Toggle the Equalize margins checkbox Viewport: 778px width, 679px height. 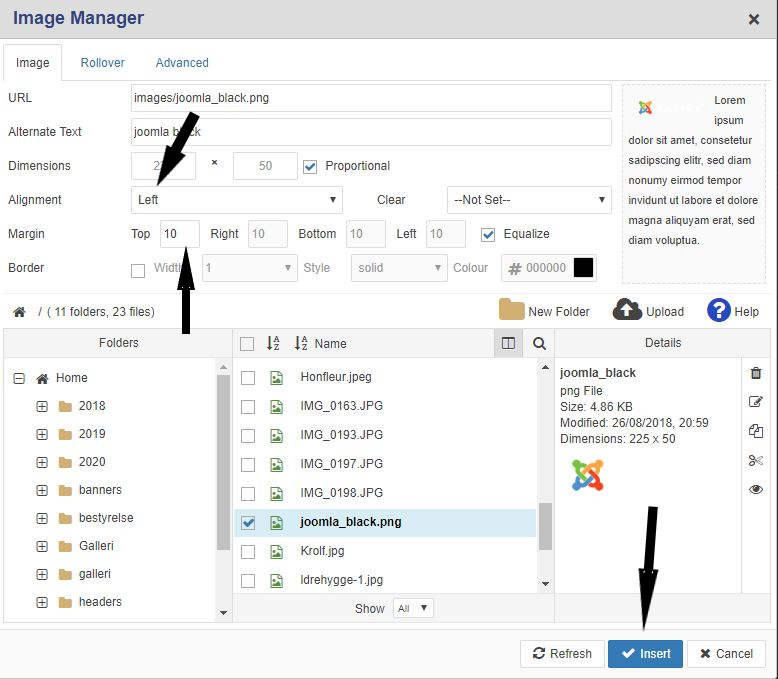pos(488,234)
